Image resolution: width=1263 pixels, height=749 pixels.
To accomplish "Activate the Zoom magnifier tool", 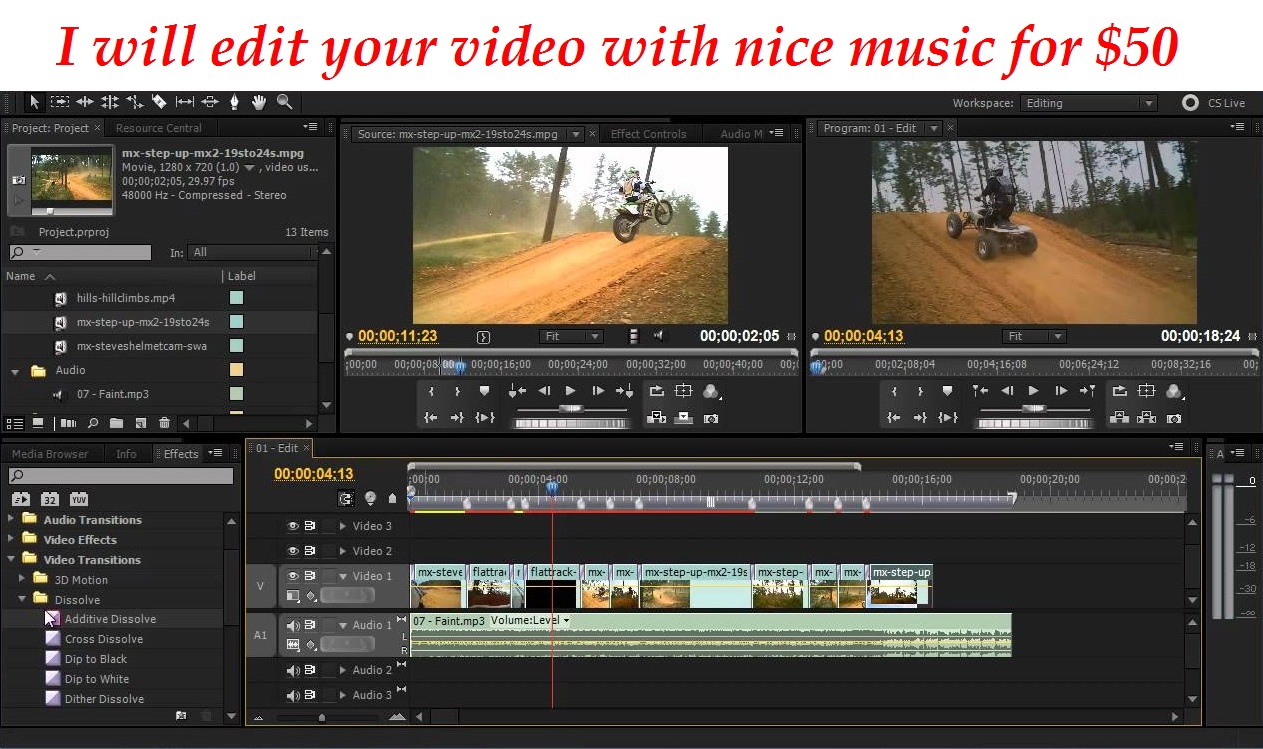I will tap(285, 102).
